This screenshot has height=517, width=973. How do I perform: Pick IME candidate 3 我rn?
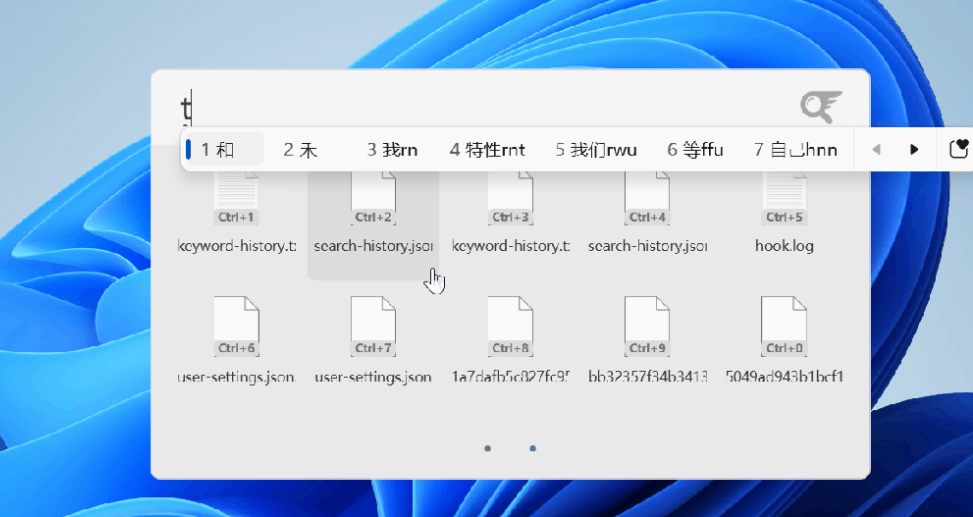[392, 150]
